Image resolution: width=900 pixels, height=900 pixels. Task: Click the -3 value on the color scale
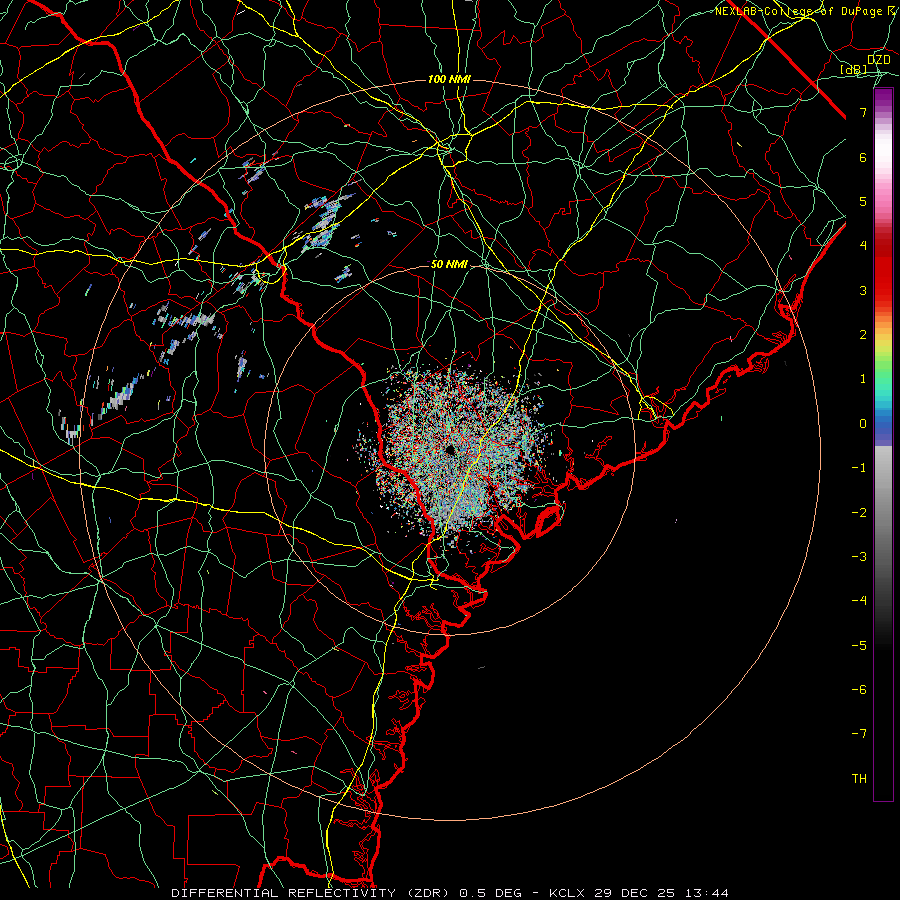pyautogui.click(x=859, y=557)
